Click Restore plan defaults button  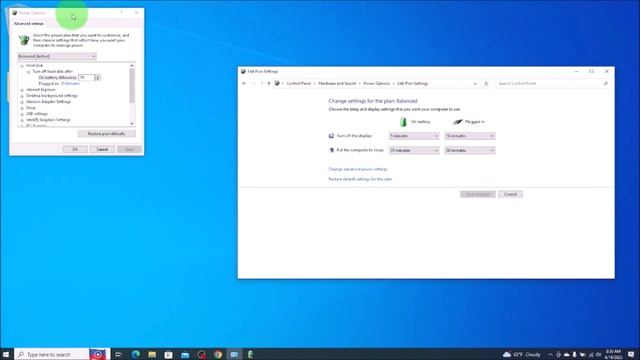107,134
